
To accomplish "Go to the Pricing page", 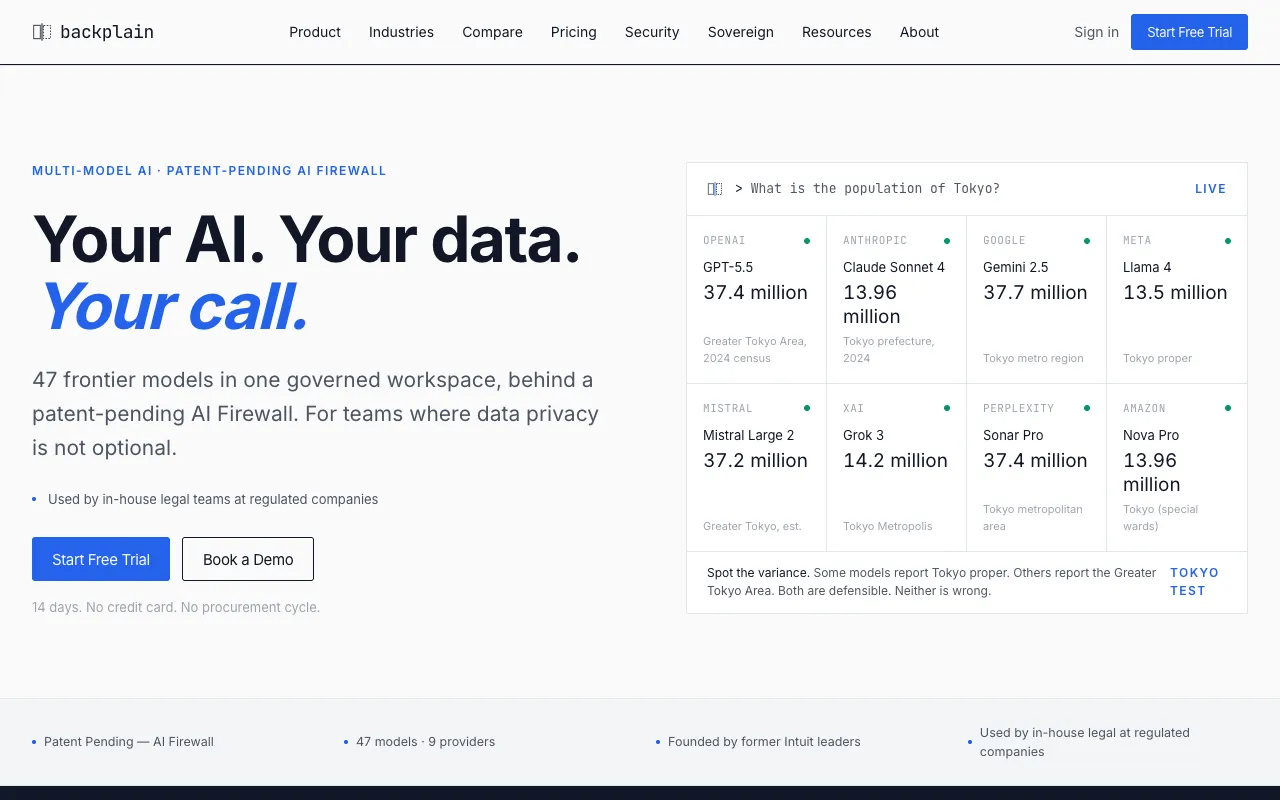I will (x=574, y=32).
